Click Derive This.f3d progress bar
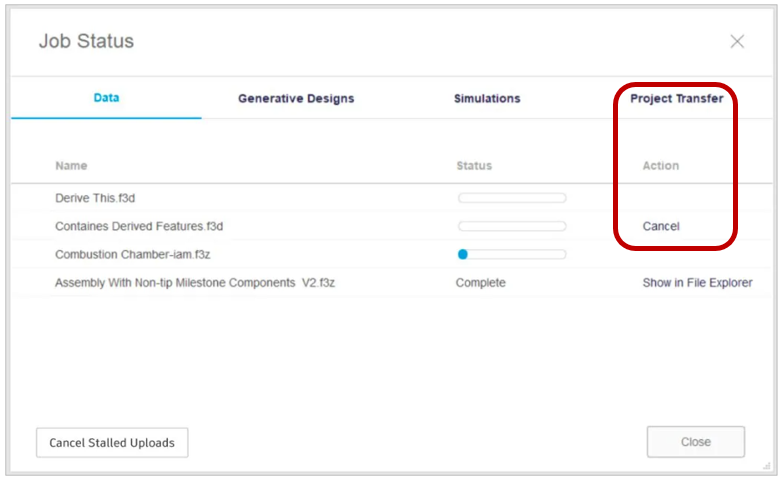The height and width of the screenshot is (477, 779). (512, 198)
